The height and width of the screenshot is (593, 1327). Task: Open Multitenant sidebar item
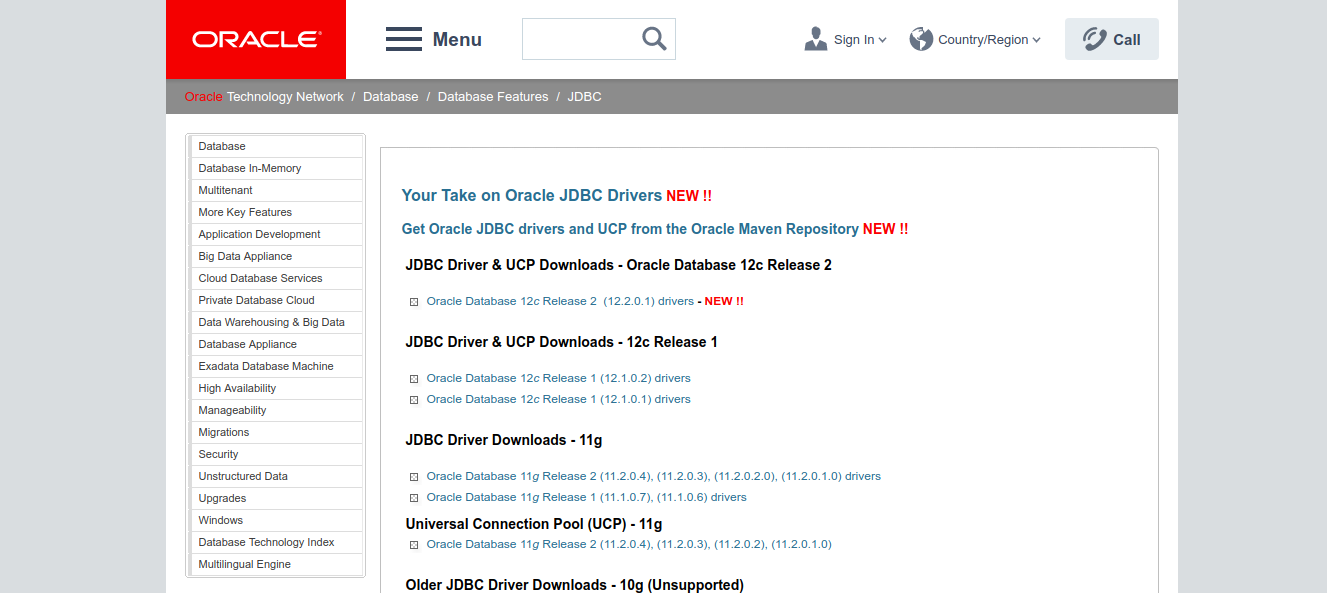[x=277, y=190]
